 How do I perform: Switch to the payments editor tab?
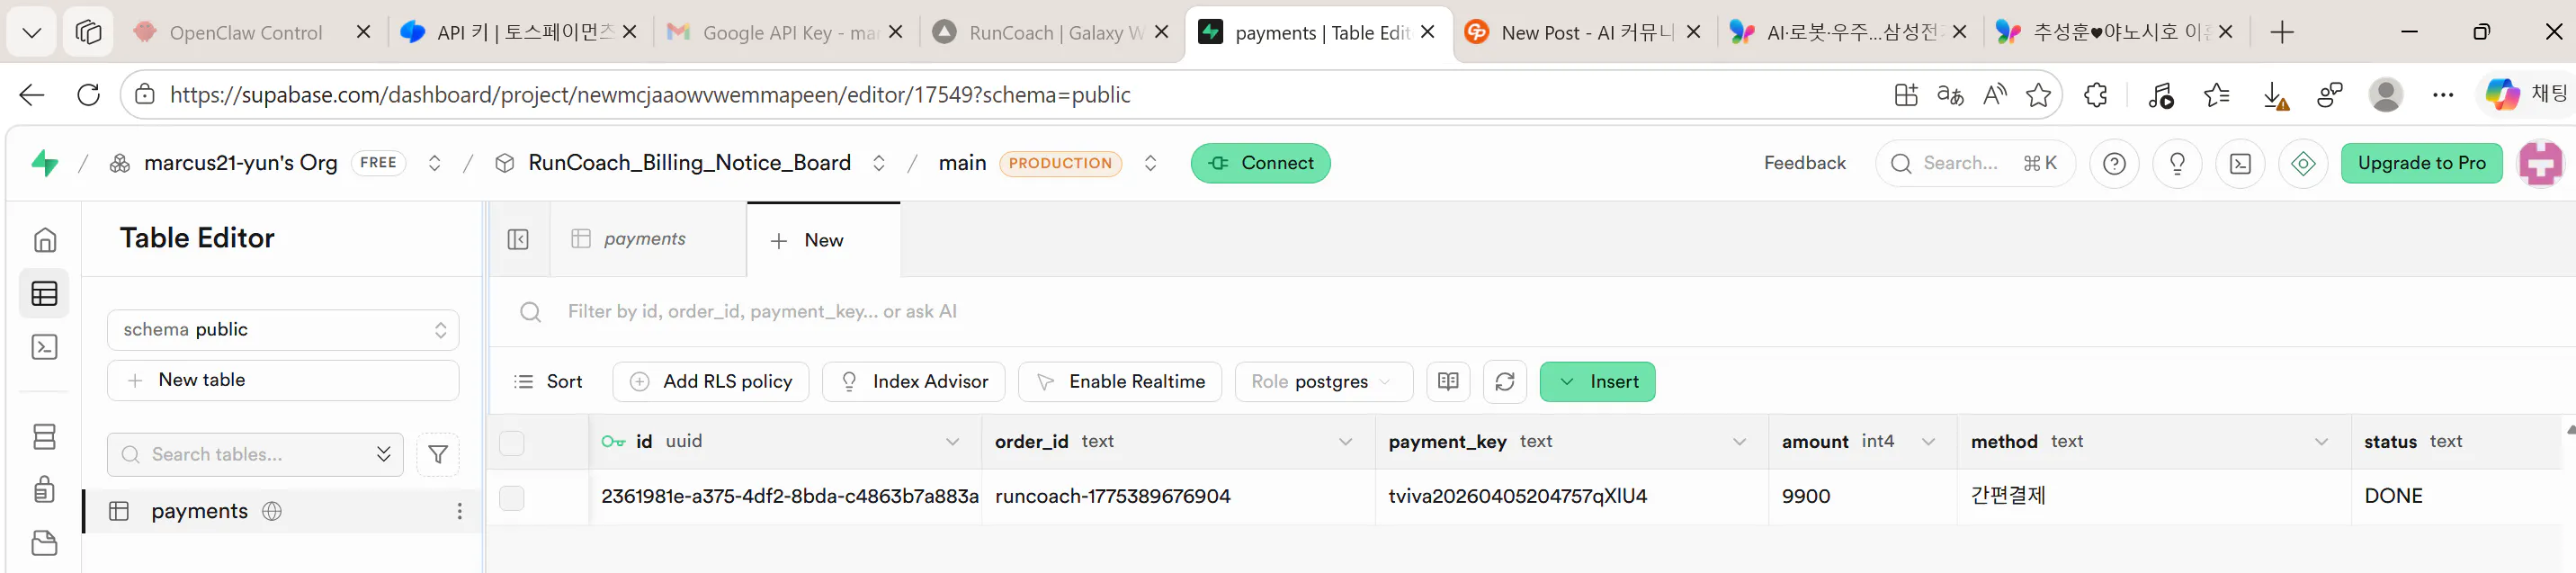pos(645,240)
